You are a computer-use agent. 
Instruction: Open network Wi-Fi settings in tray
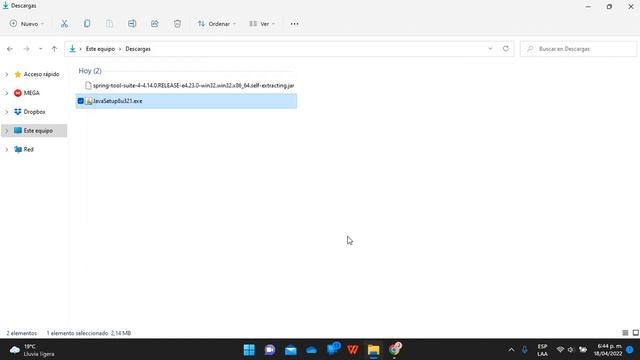pos(560,350)
